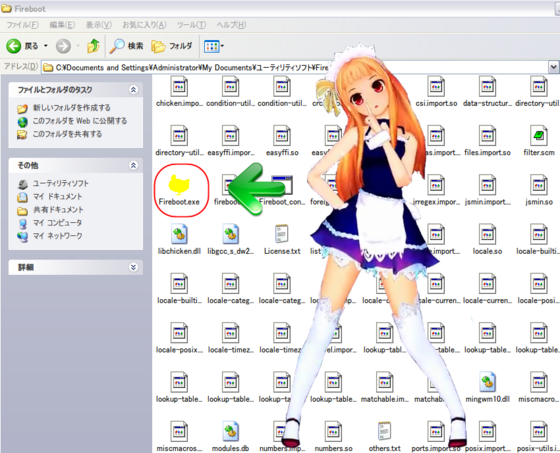Open the ファイル(F) menu
The image size is (560, 453).
coord(22,25)
